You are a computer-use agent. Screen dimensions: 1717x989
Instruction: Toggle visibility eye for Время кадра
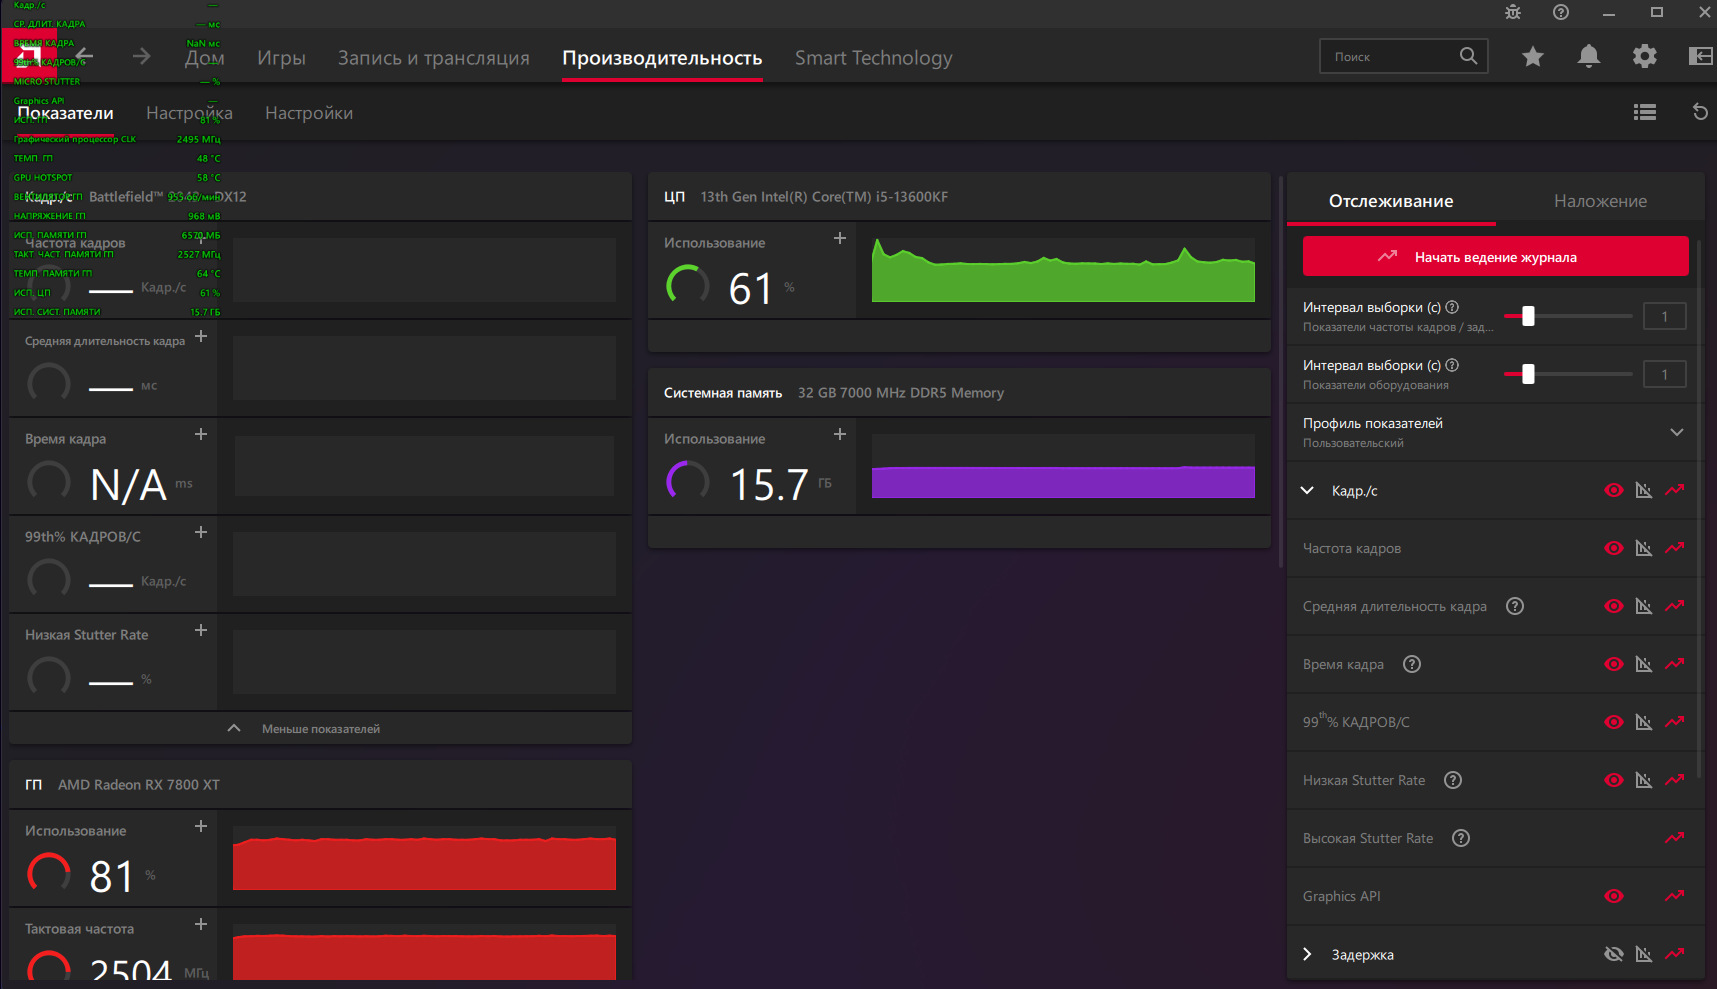1614,664
